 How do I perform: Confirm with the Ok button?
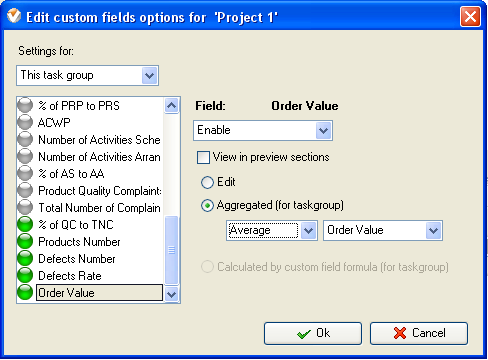click(x=313, y=333)
